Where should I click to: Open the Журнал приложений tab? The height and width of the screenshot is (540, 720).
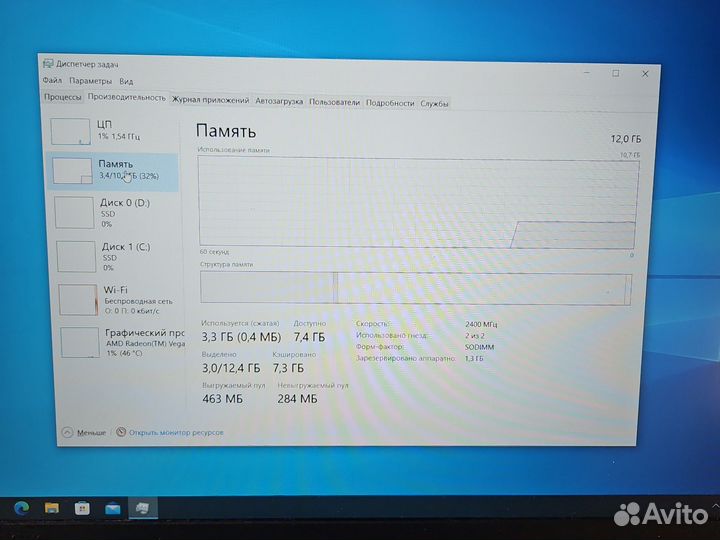point(210,100)
